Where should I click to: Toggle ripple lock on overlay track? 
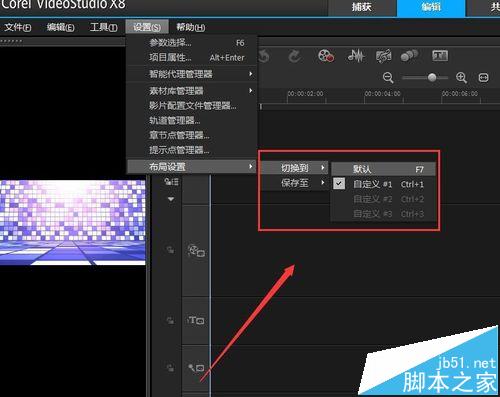pyautogui.click(x=170, y=250)
